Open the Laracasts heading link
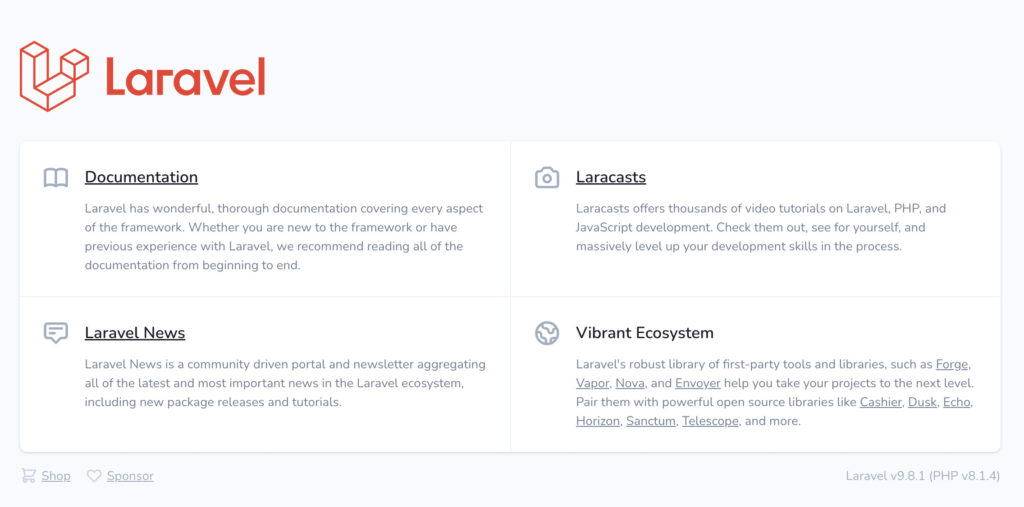 pos(611,177)
